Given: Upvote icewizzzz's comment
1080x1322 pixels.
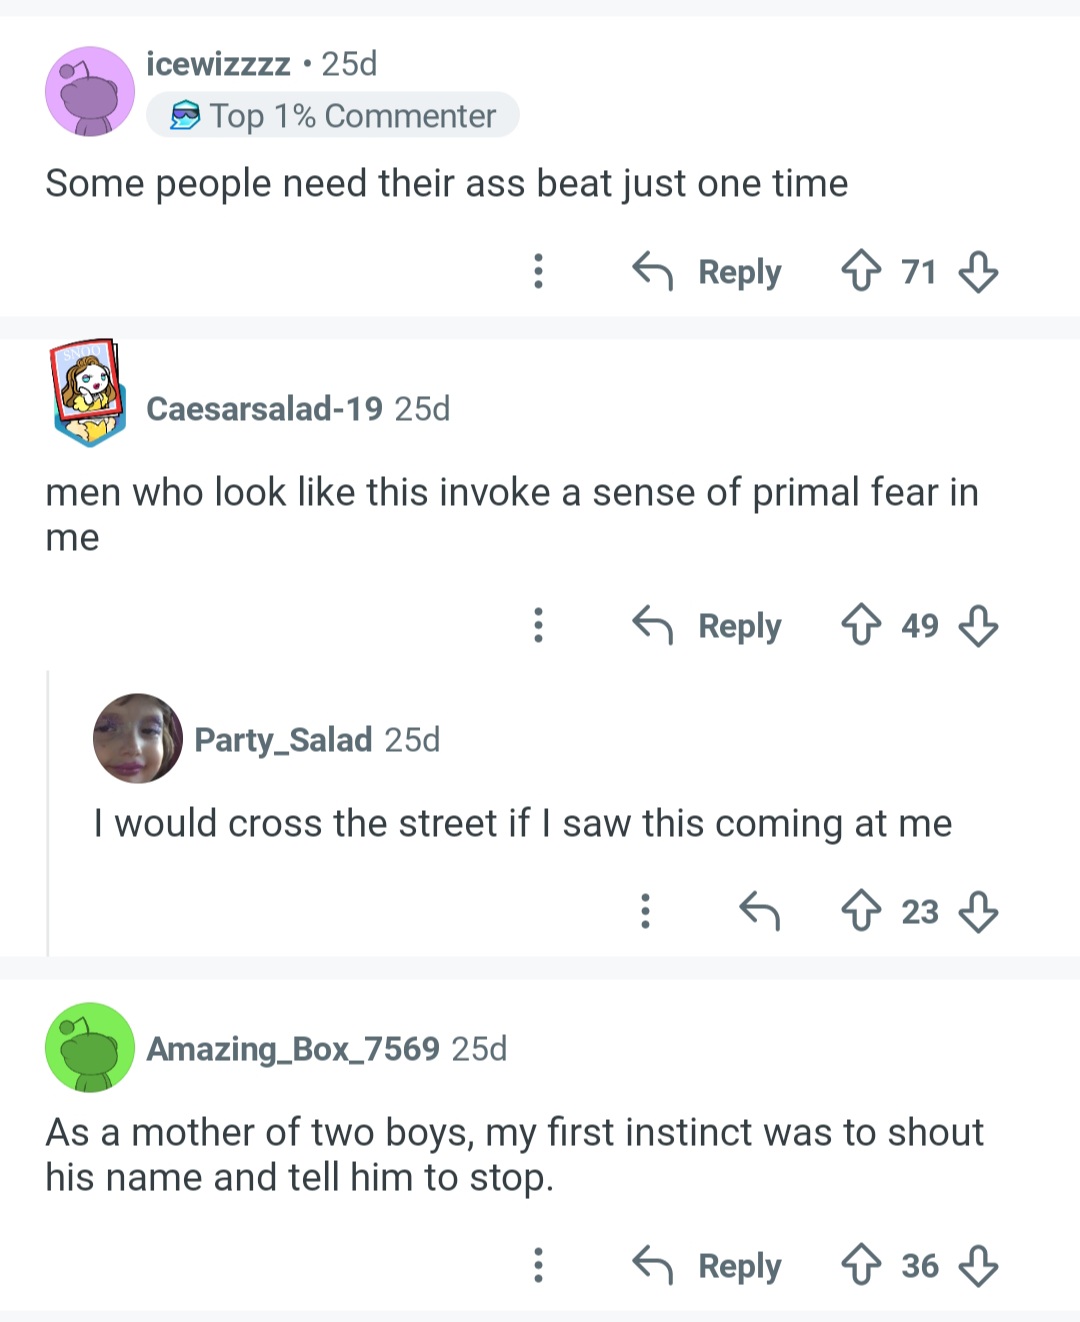Looking at the screenshot, I should tap(861, 271).
